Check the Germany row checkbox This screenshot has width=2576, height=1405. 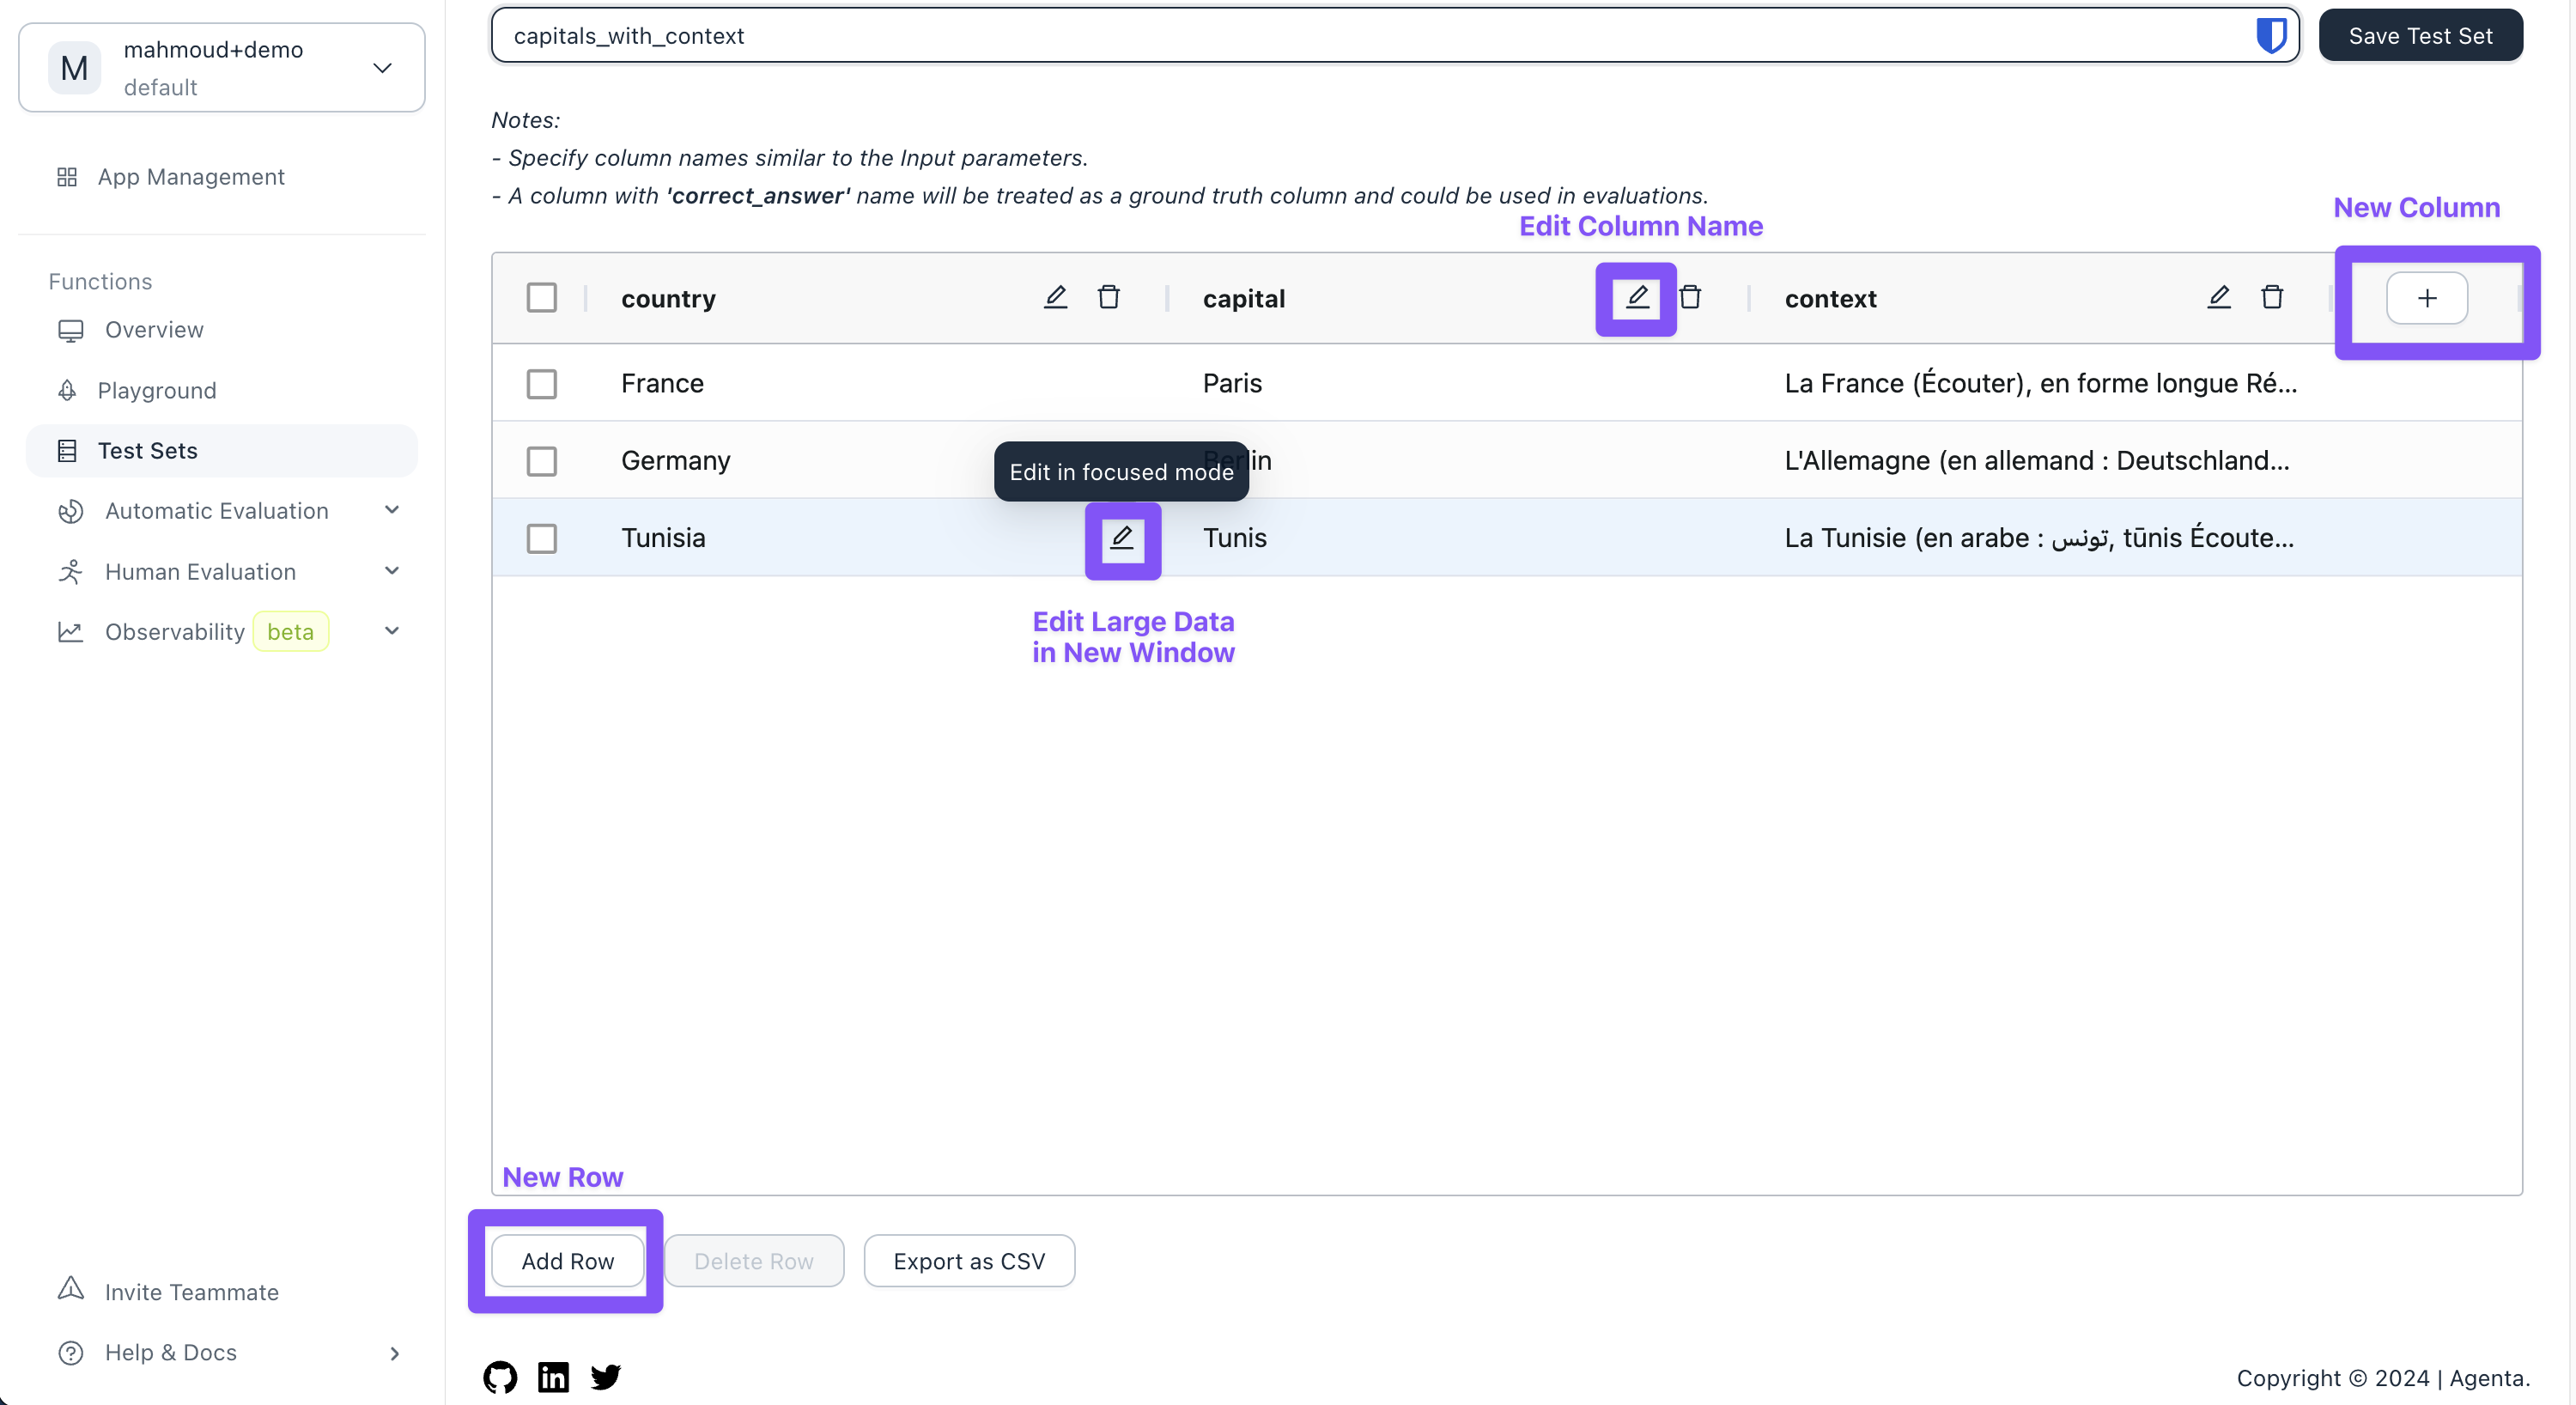click(x=541, y=461)
